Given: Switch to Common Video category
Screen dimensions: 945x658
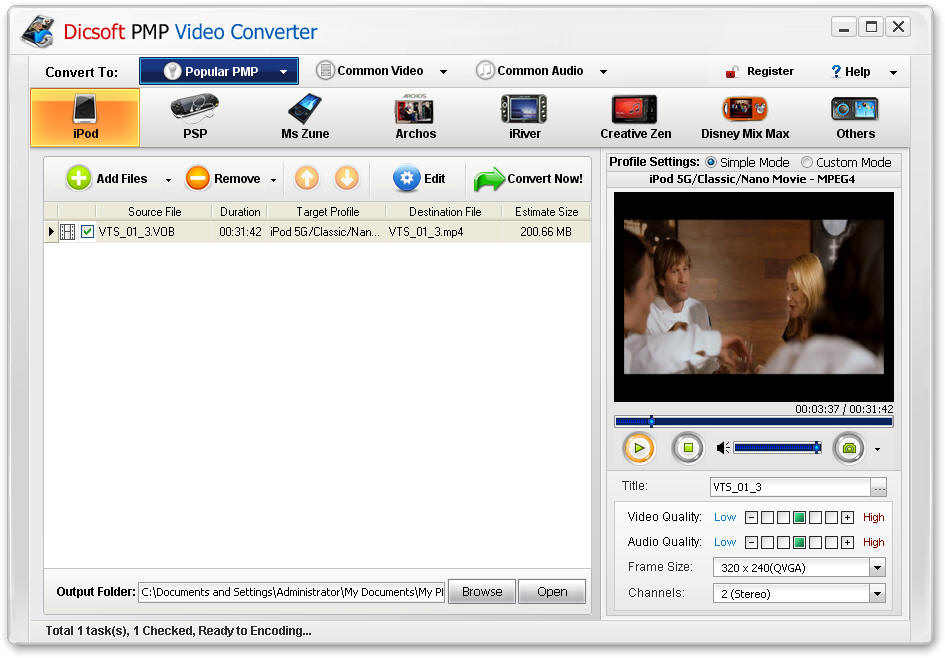Looking at the screenshot, I should (x=383, y=71).
